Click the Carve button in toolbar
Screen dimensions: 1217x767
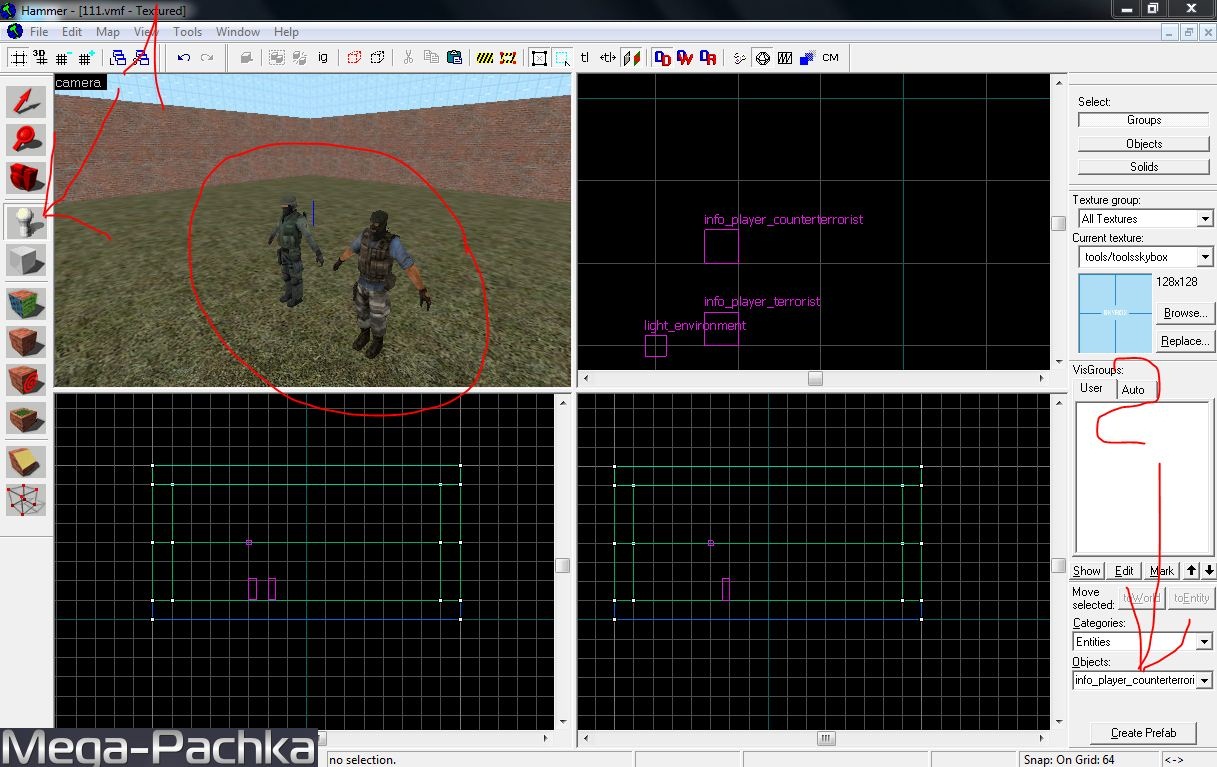(246, 58)
